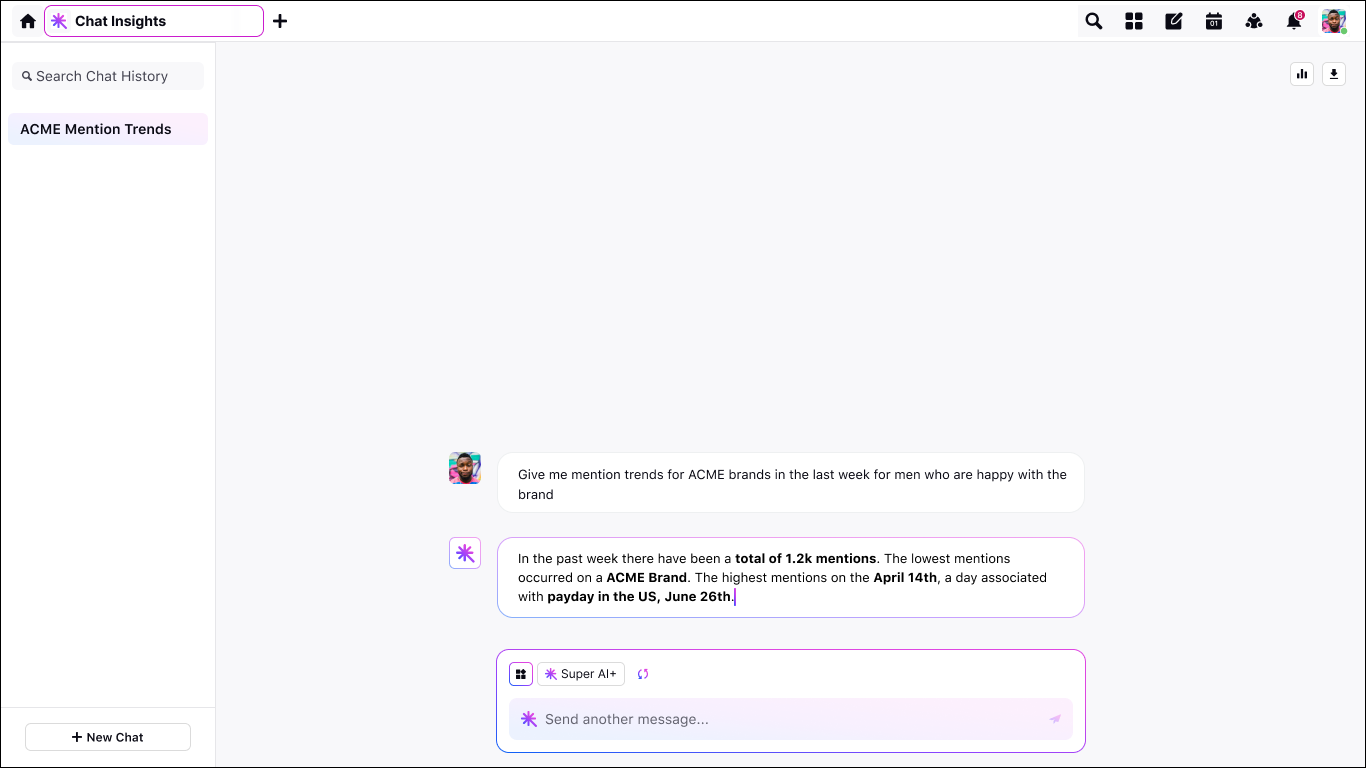This screenshot has height=768, width=1366.
Task: Open the people community icon
Action: click(1254, 21)
